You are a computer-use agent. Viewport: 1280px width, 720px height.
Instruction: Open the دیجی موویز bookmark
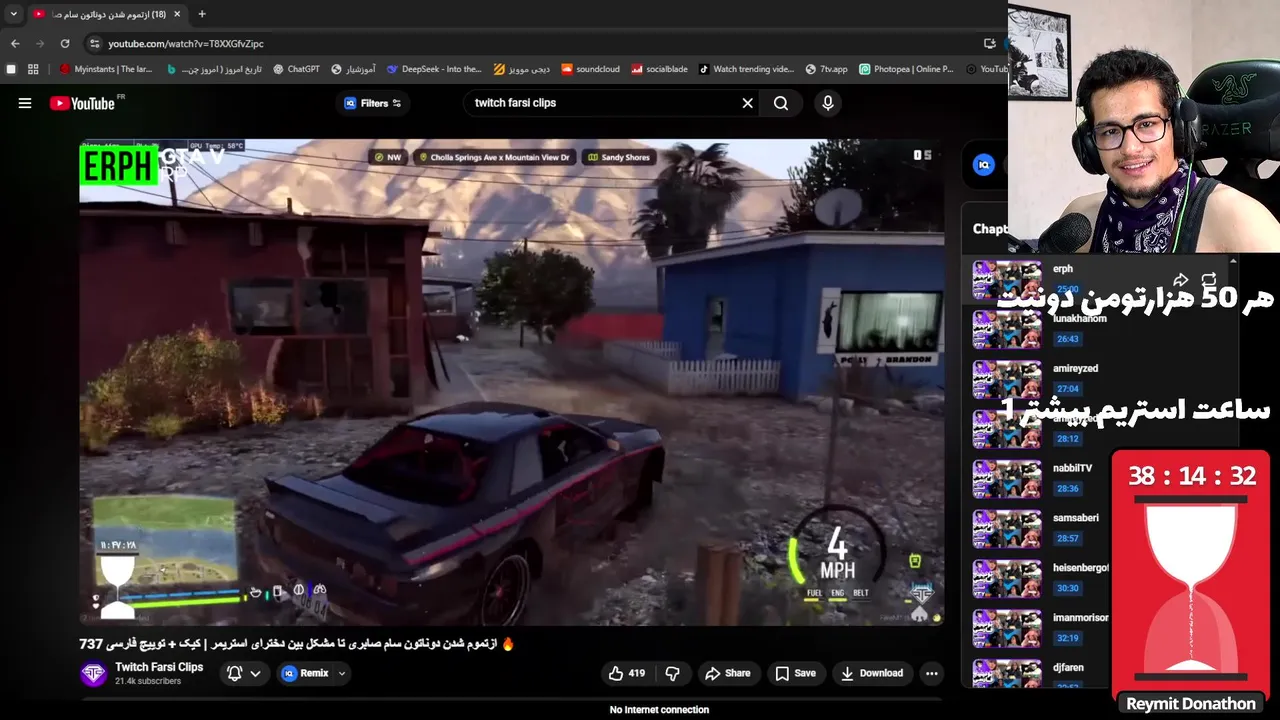tap(521, 69)
